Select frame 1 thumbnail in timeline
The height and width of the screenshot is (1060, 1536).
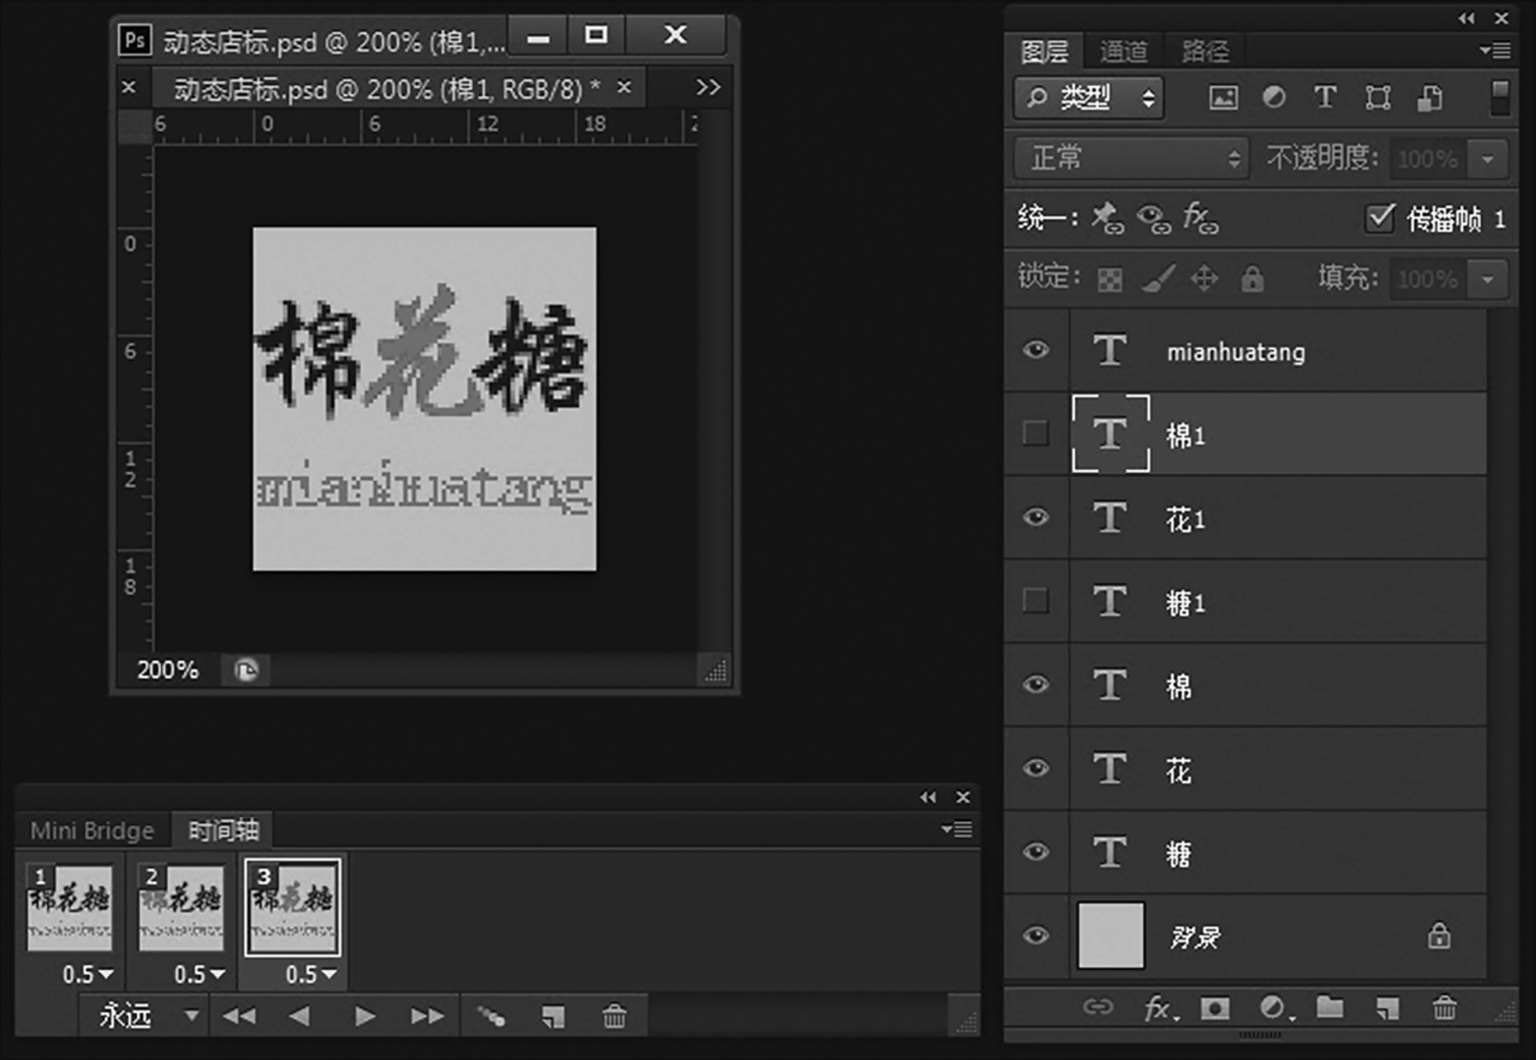point(69,908)
